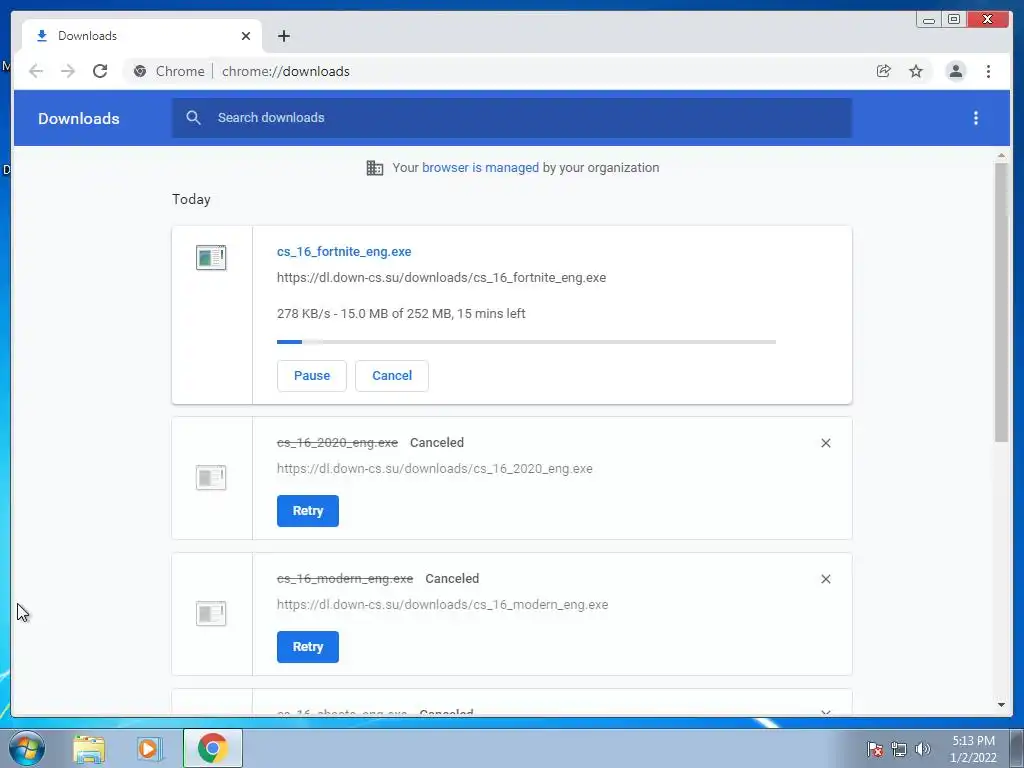Open Windows Explorer from the taskbar
The image size is (1024, 768).
[89, 748]
